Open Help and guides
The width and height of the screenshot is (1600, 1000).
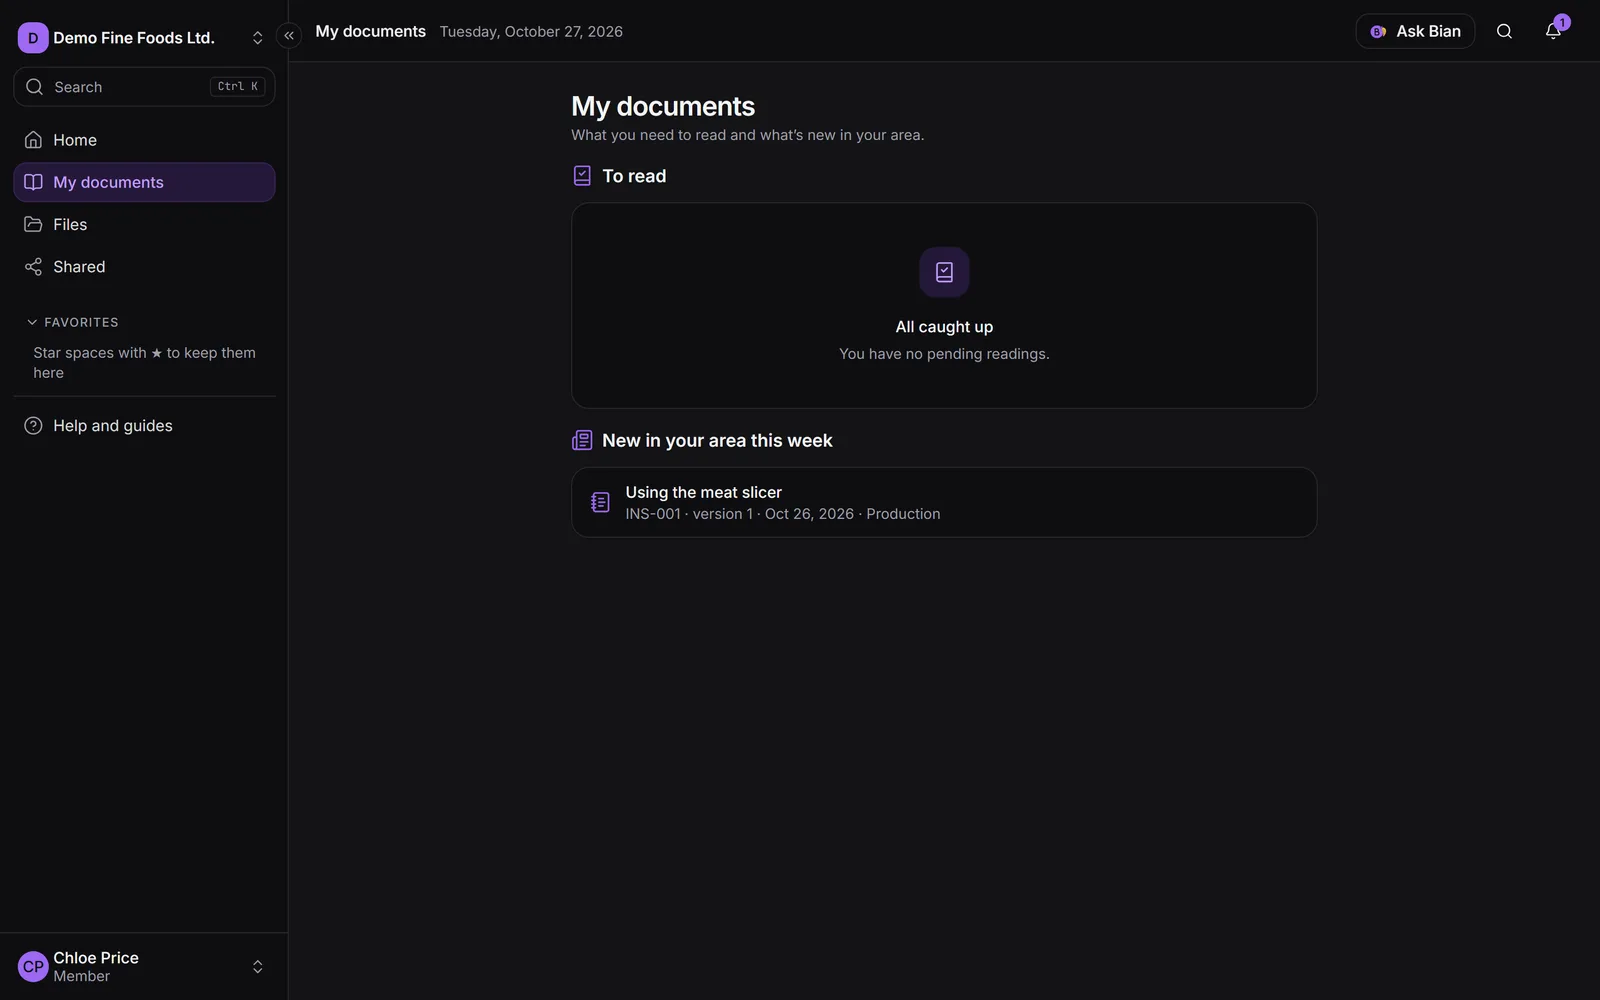coord(144,426)
